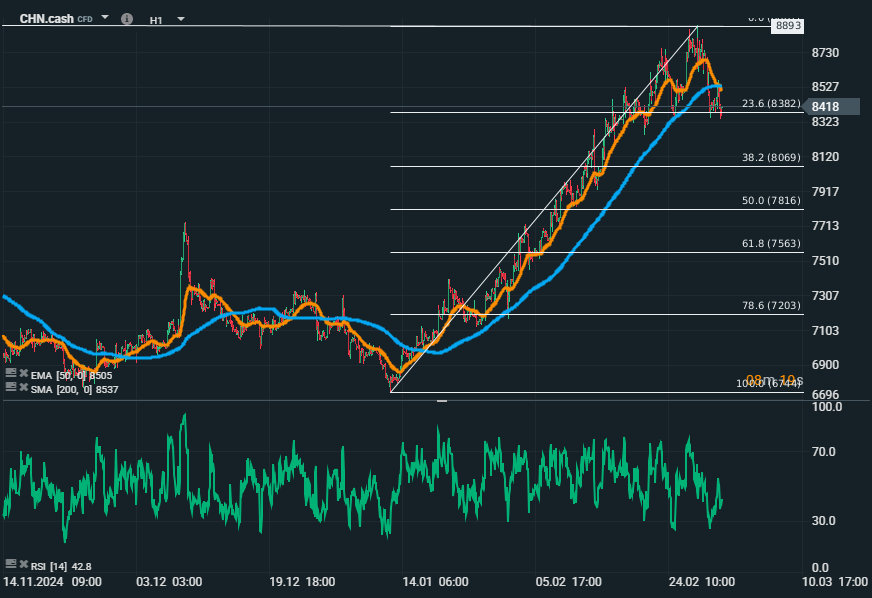Select the 78.6 (7203) Fibonacci label
Image resolution: width=872 pixels, height=598 pixels.
point(771,305)
